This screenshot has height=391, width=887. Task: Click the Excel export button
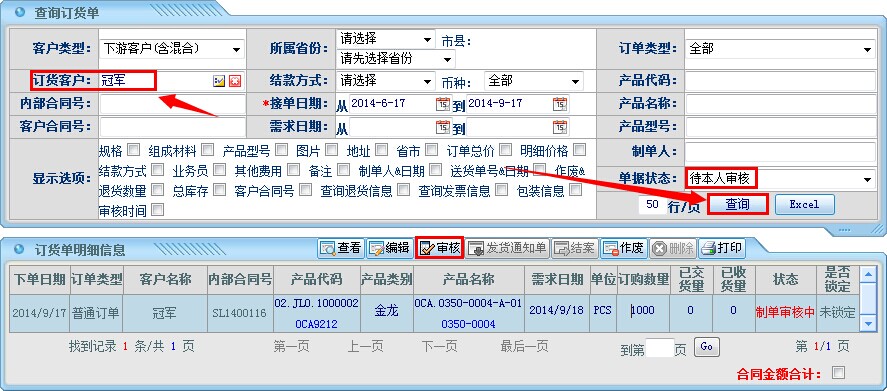click(804, 204)
